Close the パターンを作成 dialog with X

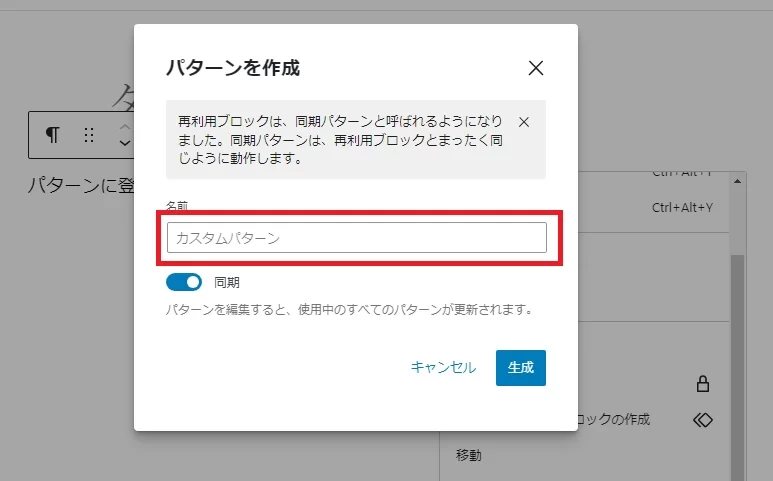pyautogui.click(x=535, y=68)
